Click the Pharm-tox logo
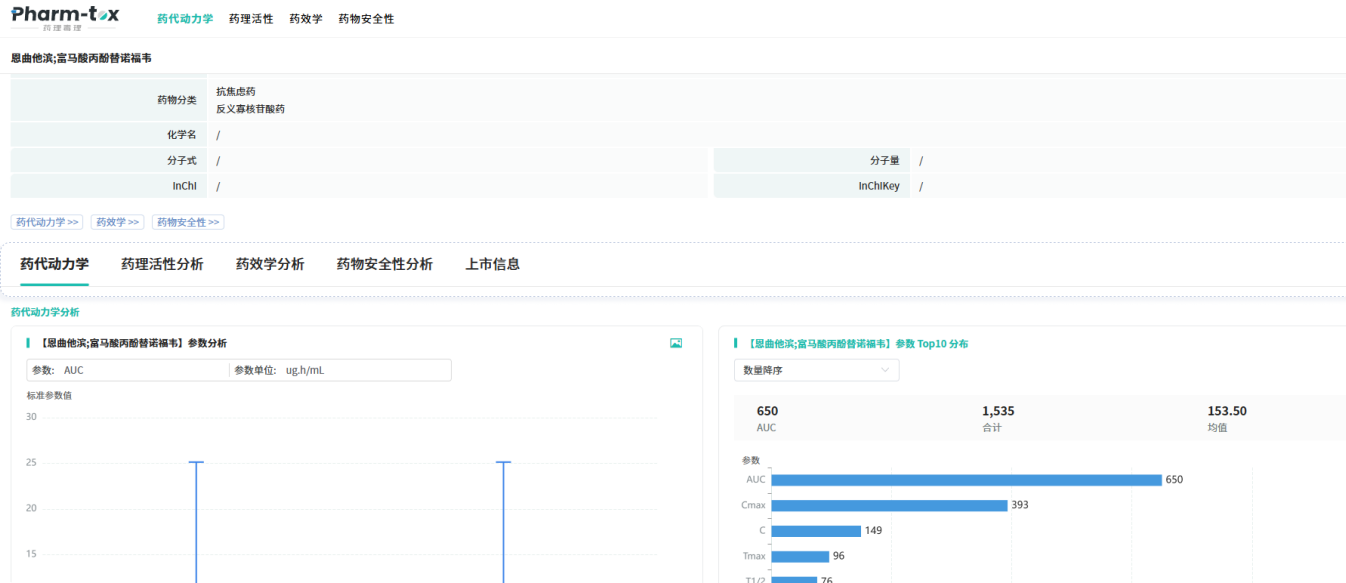 tap(65, 17)
